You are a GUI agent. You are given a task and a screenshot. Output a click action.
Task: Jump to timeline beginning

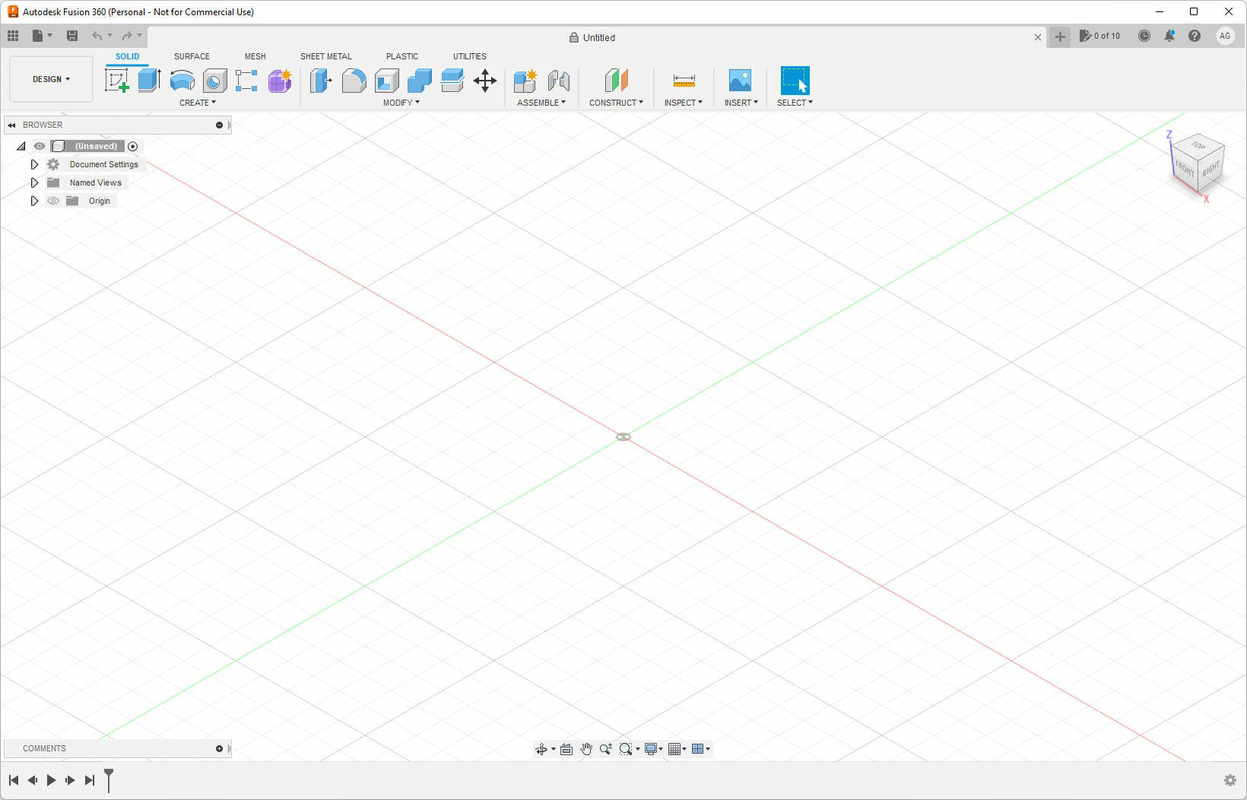coord(13,780)
